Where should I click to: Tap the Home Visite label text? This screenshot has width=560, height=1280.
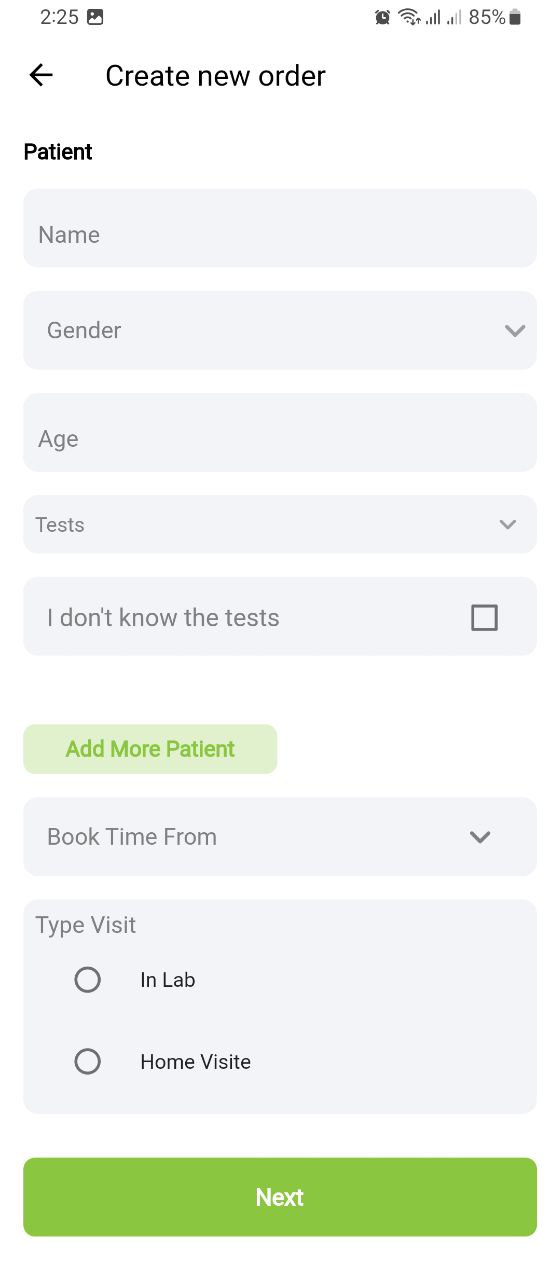[x=195, y=1062]
